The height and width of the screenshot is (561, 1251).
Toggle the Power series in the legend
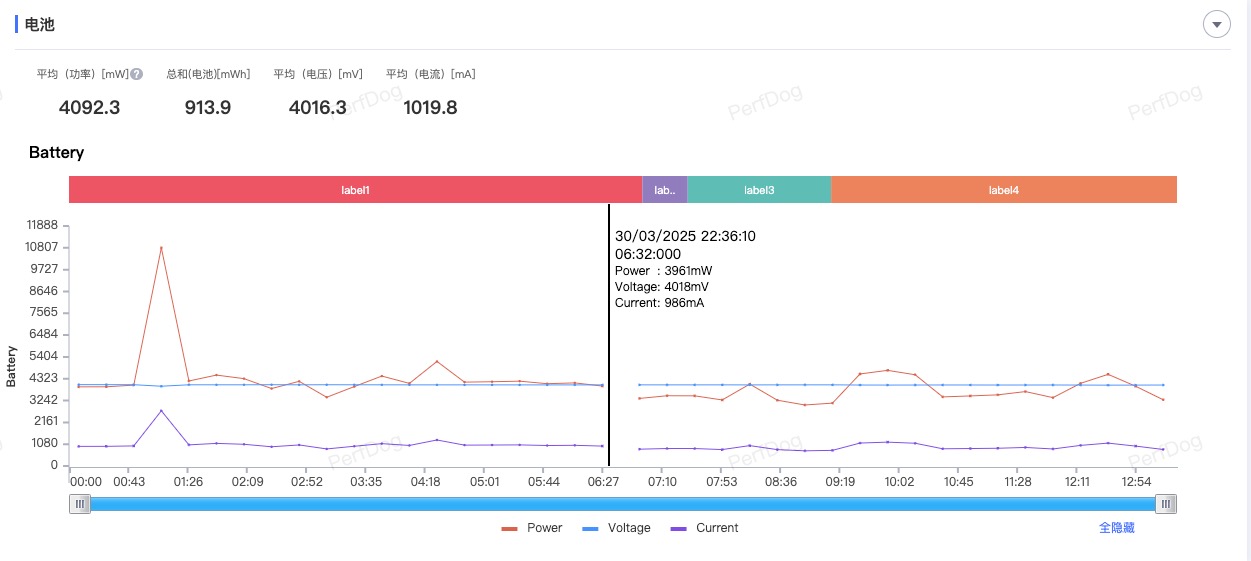tap(532, 528)
